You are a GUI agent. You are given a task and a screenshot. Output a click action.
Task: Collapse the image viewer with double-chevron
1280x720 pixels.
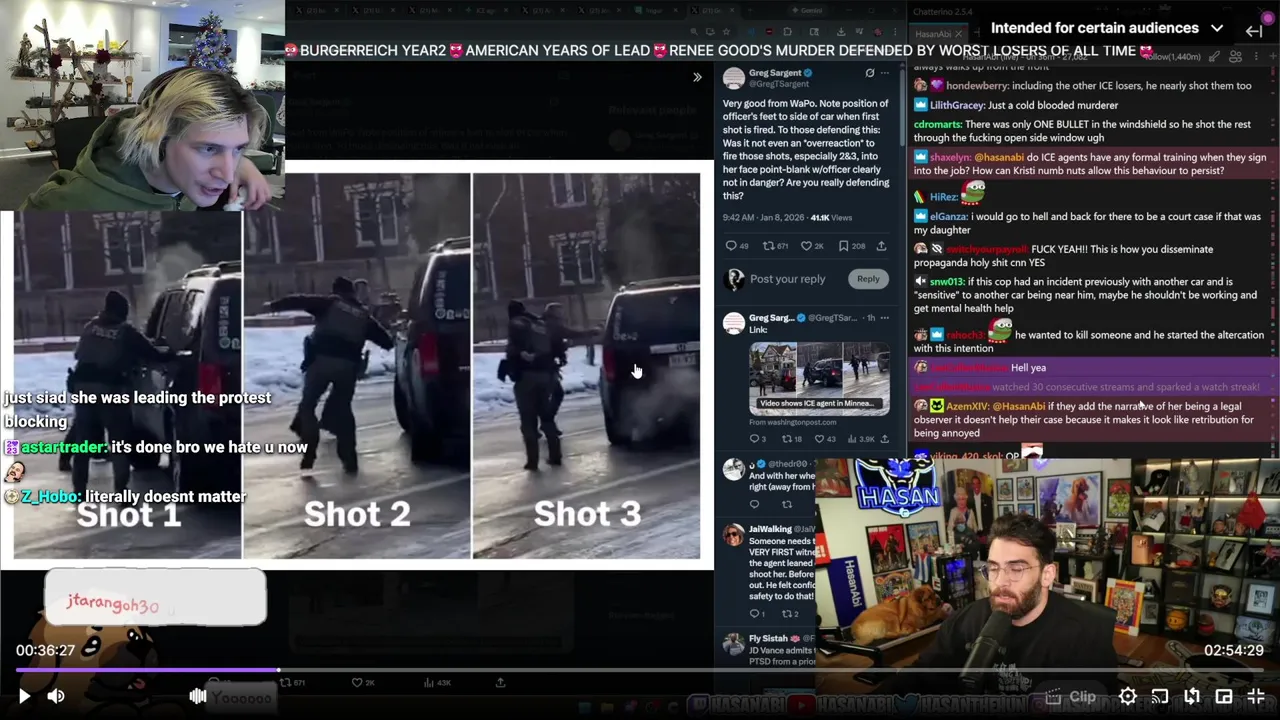pyautogui.click(x=697, y=77)
